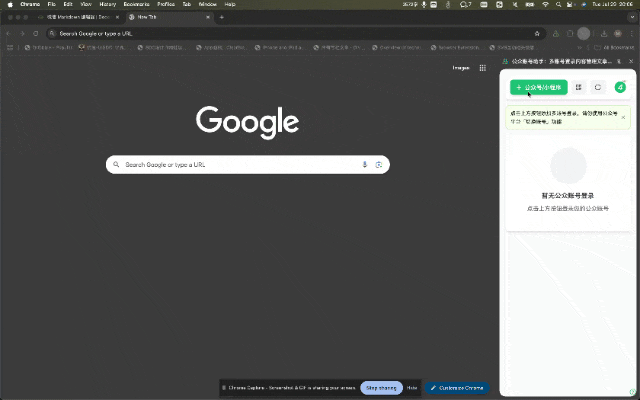The width and height of the screenshot is (640, 400).
Task: Close the extension side panel
Action: [x=631, y=61]
